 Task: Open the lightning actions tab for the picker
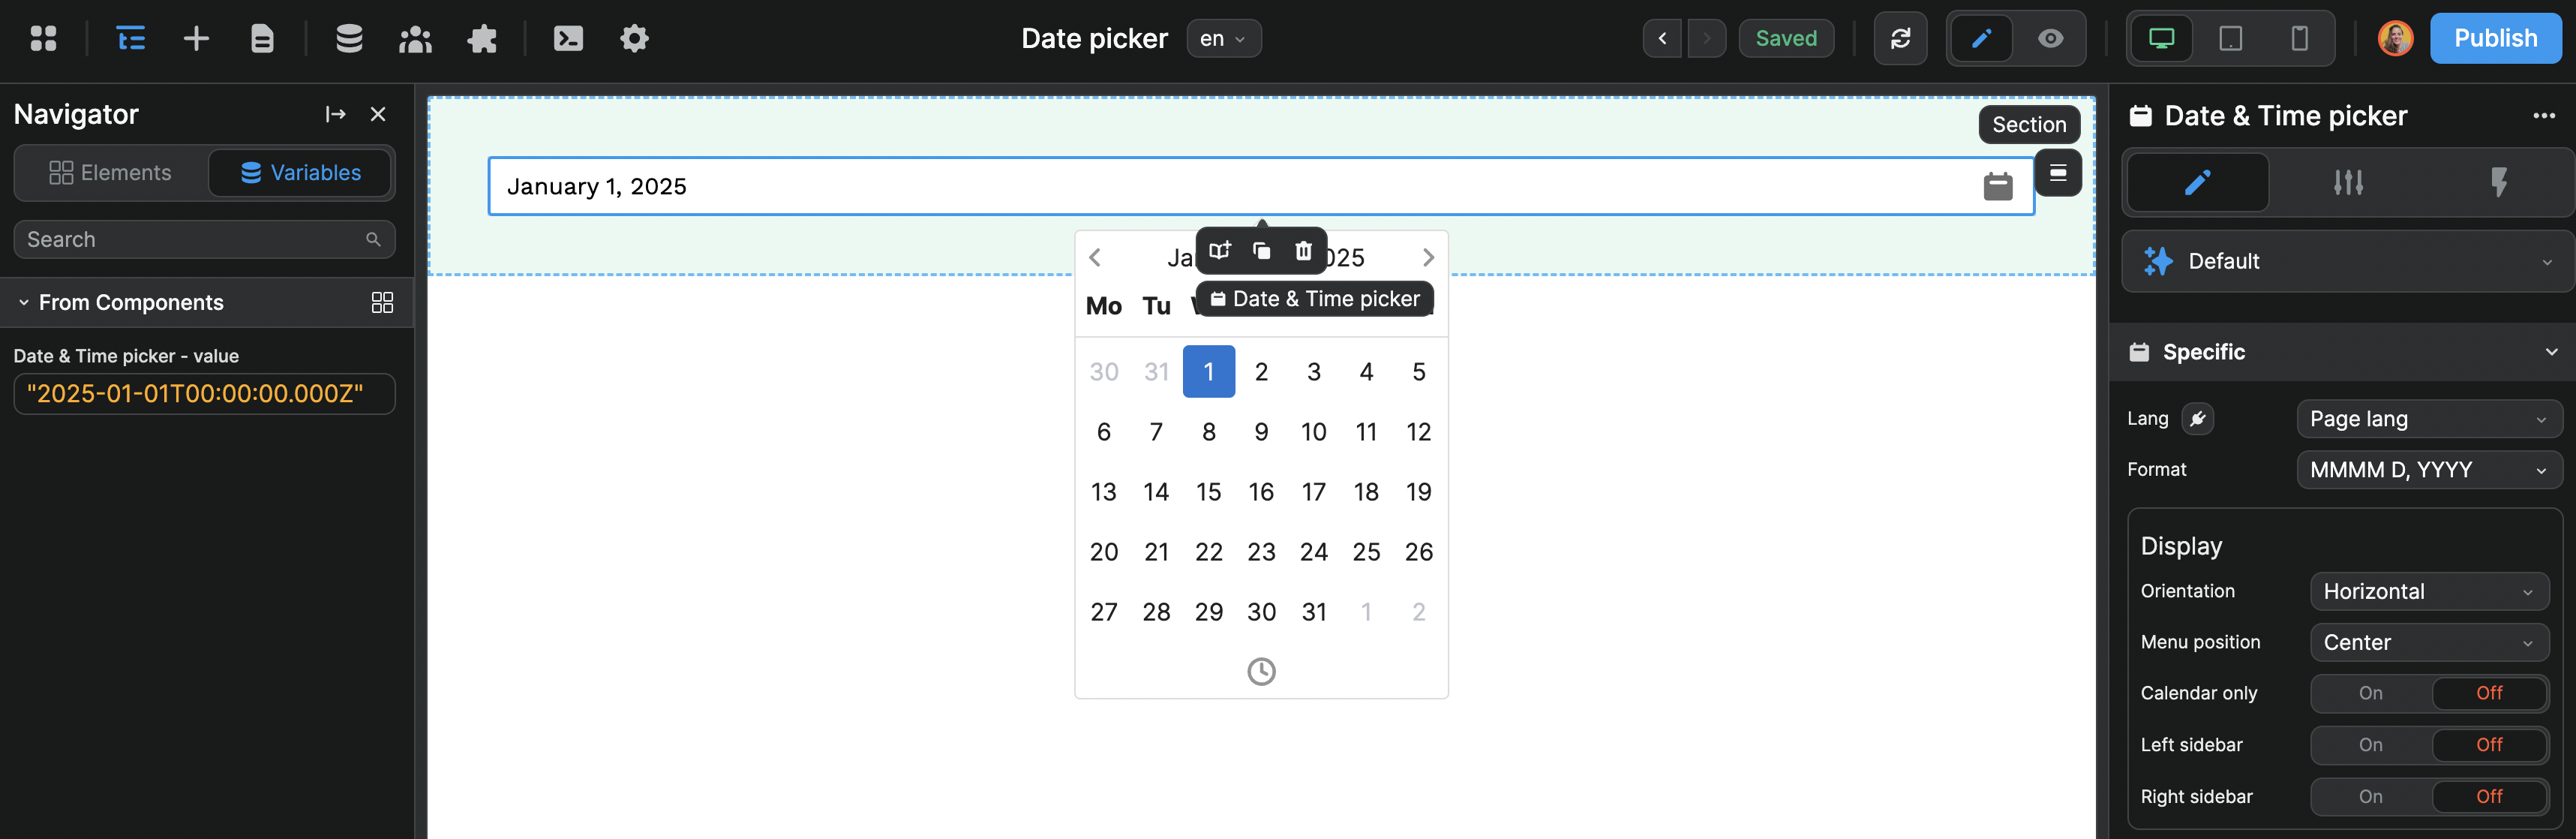[2499, 183]
